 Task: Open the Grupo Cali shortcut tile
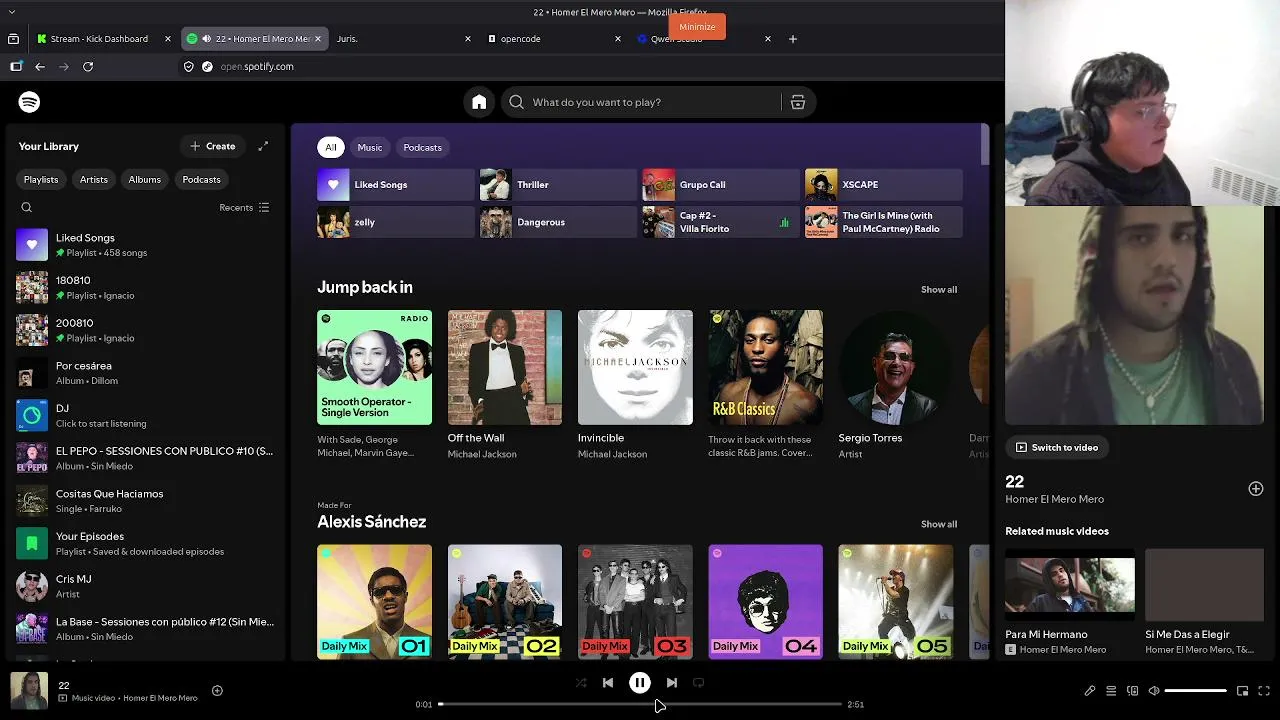(x=720, y=185)
